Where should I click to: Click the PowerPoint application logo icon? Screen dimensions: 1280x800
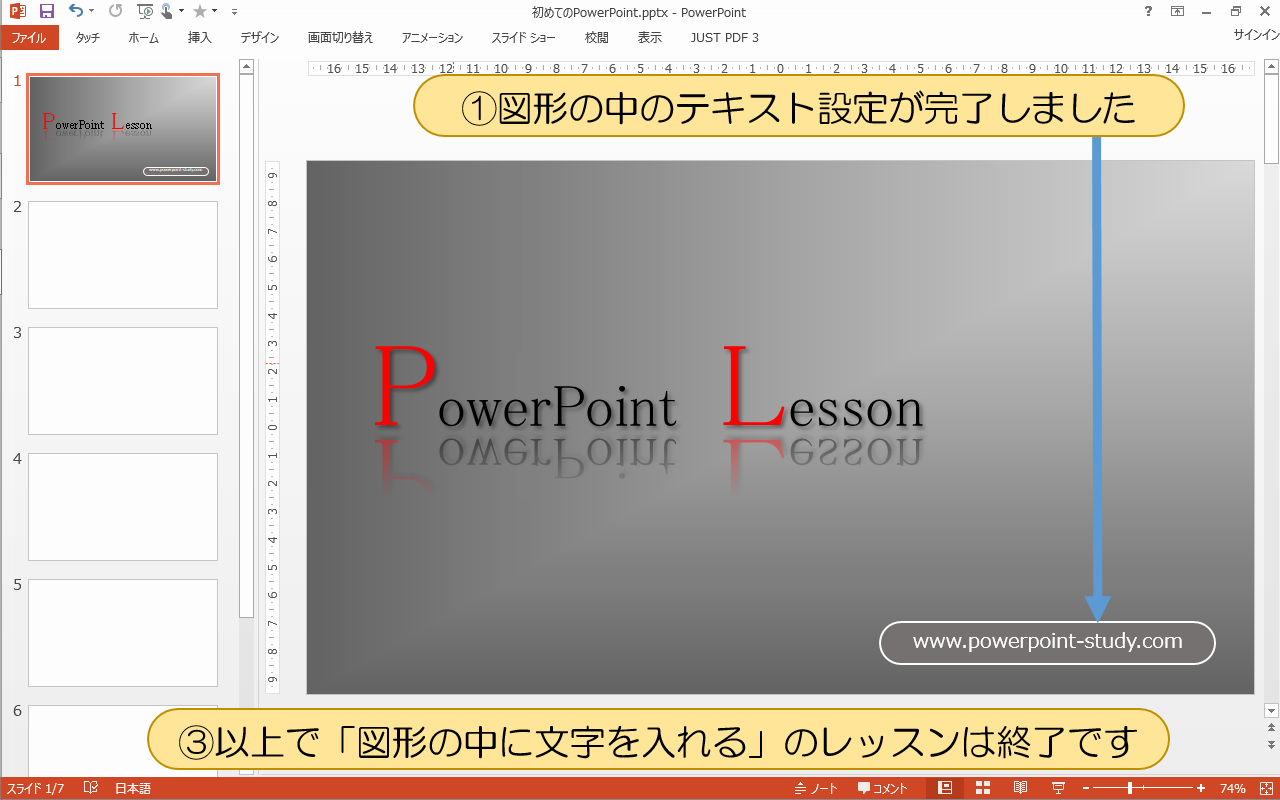17,12
